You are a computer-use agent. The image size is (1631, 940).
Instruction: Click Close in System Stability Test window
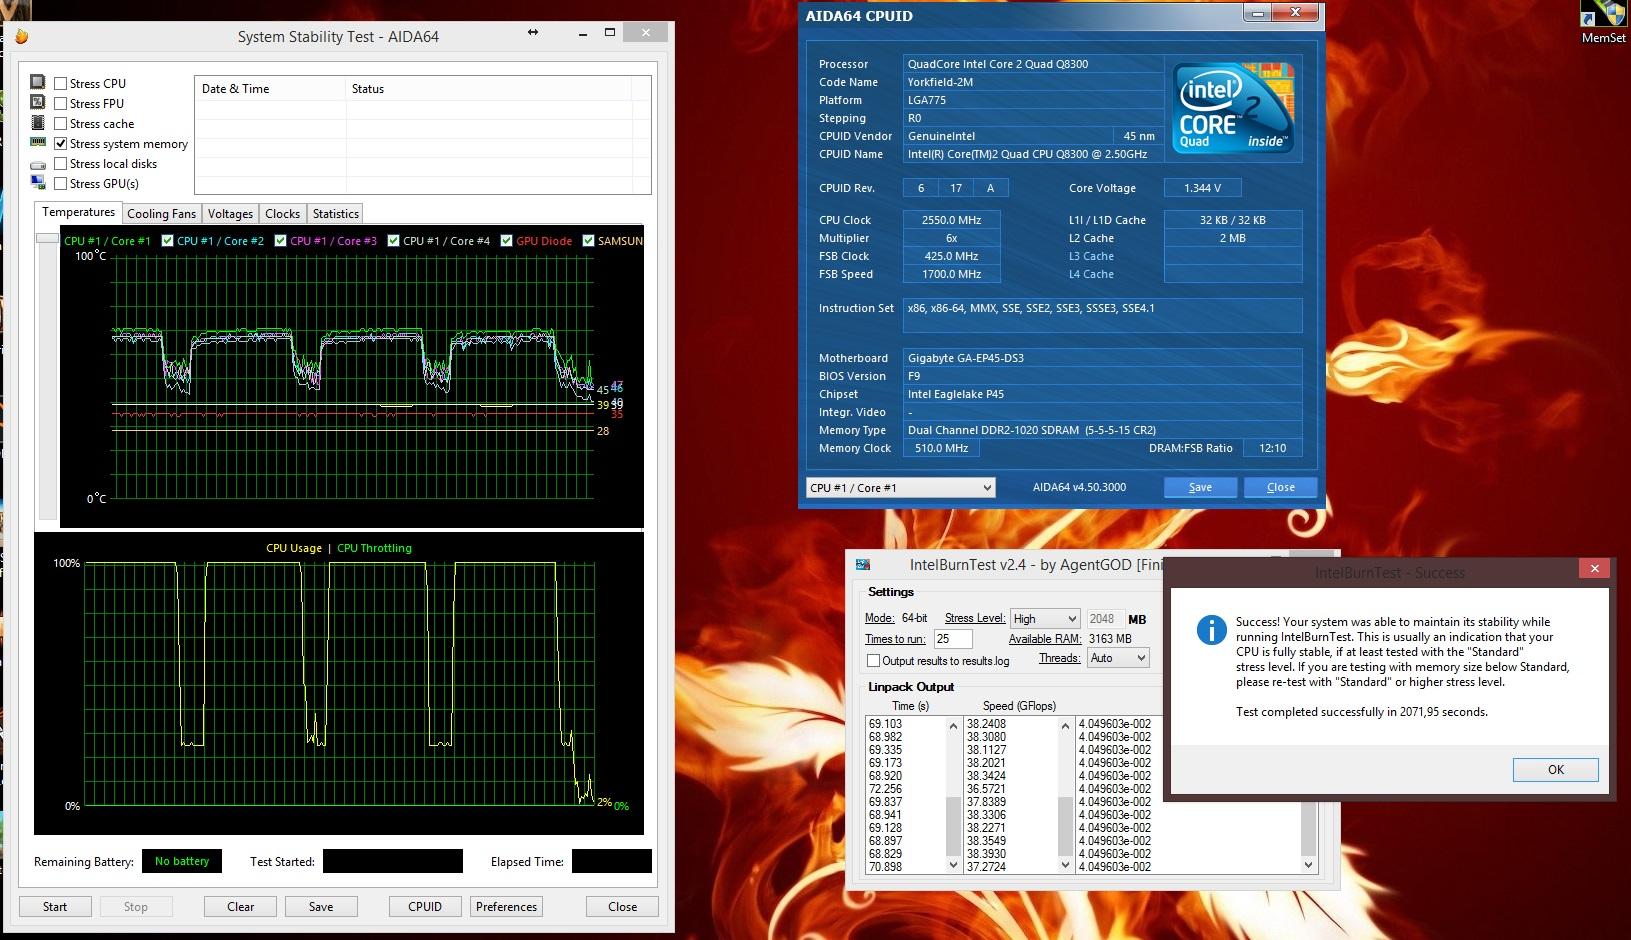click(x=623, y=907)
